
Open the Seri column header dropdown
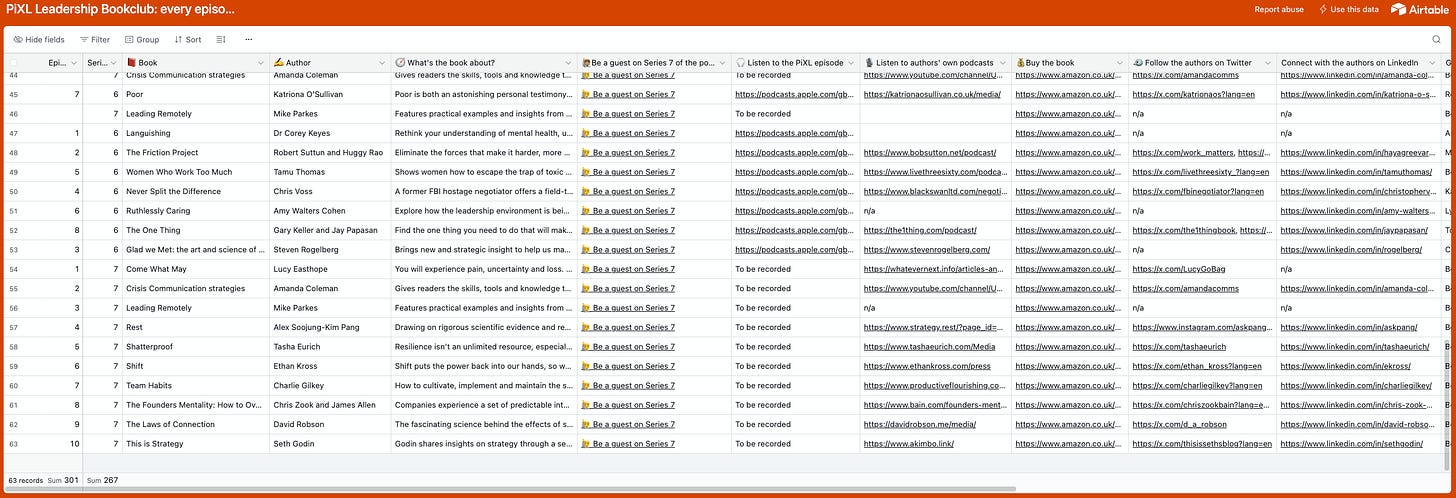tap(114, 62)
